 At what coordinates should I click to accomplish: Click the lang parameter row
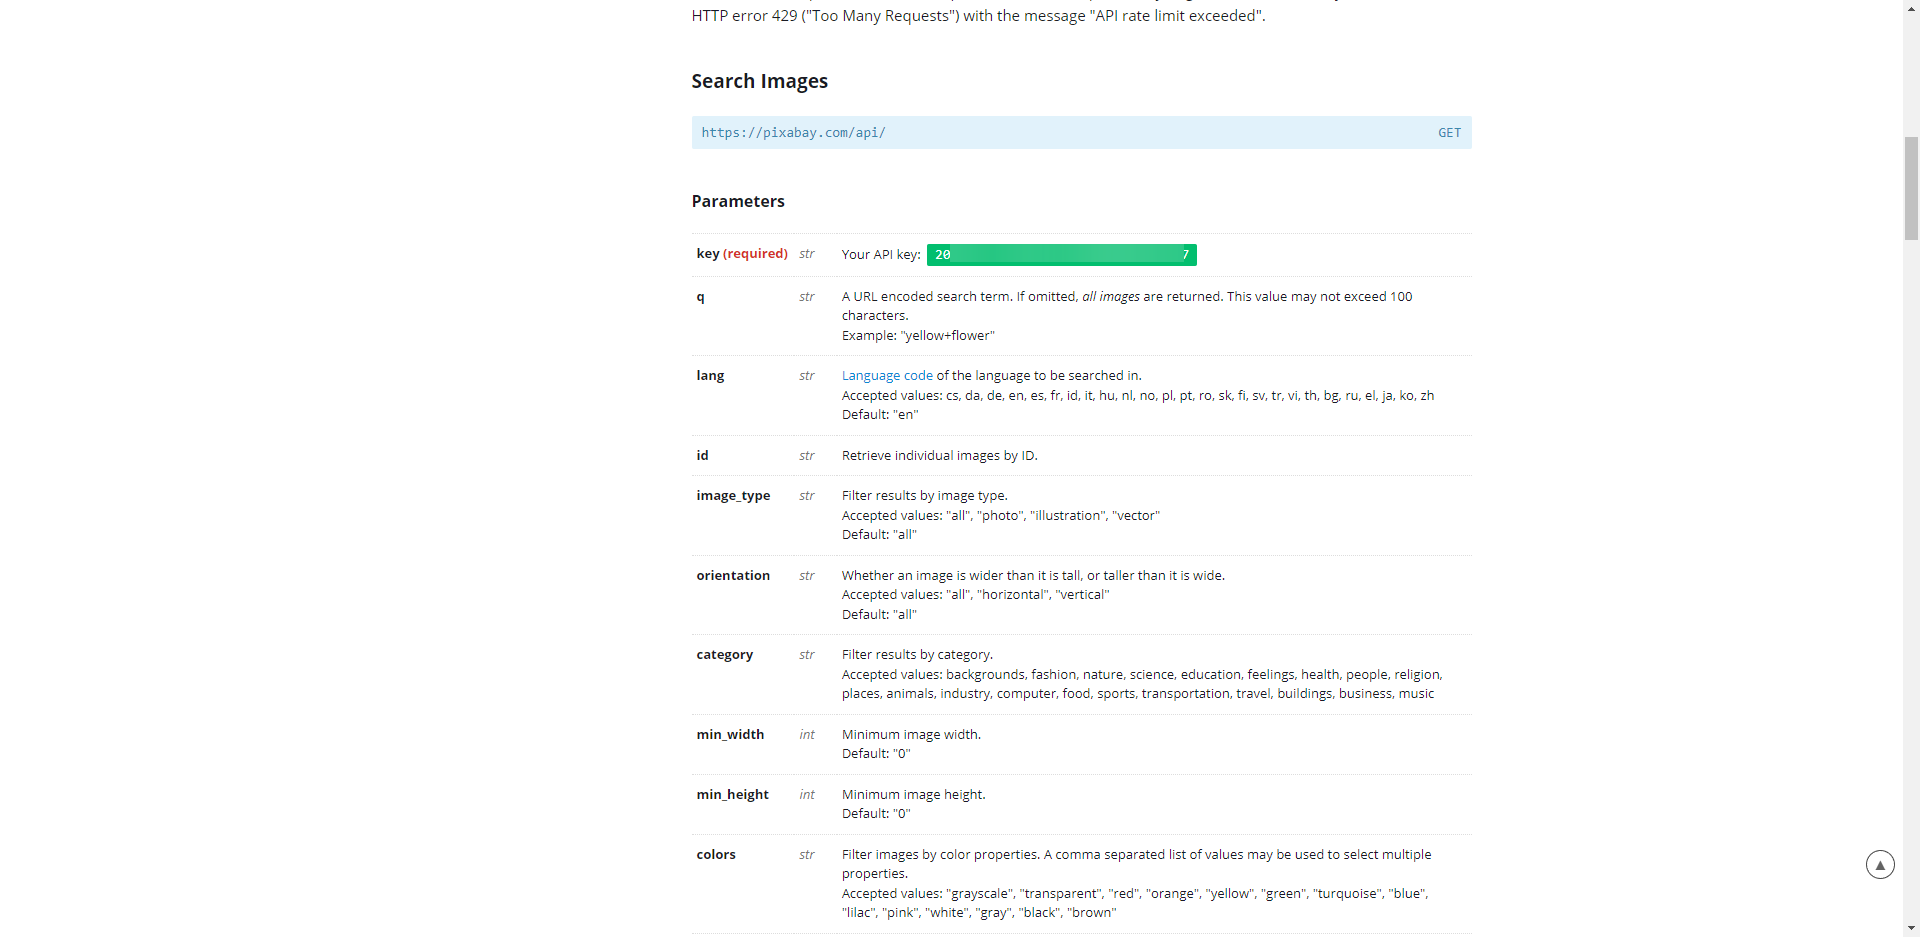pos(709,375)
